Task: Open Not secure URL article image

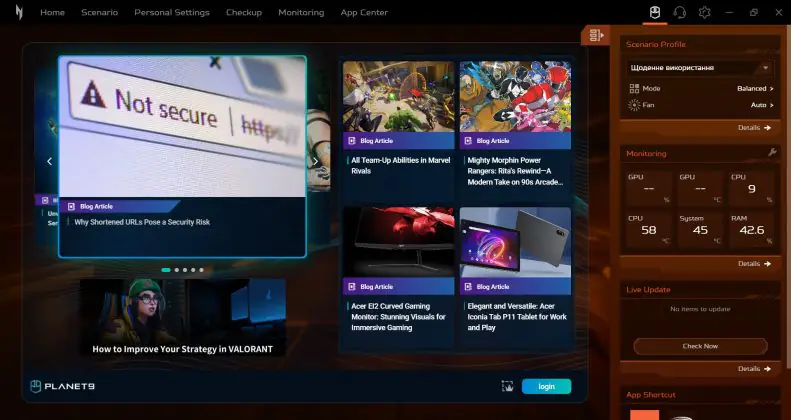Action: (183, 127)
